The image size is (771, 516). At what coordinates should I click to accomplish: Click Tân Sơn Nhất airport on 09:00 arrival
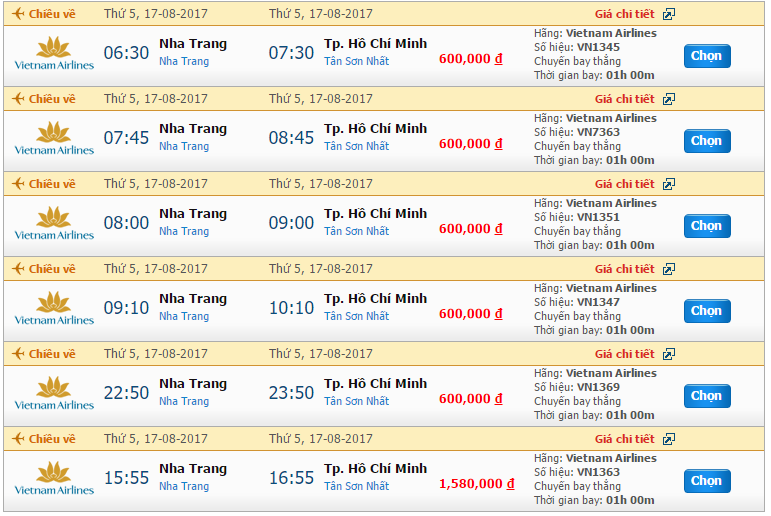pos(356,232)
